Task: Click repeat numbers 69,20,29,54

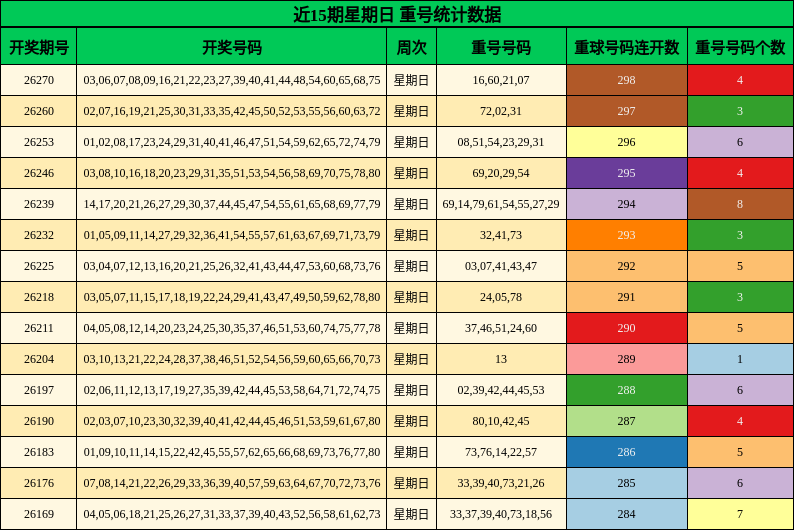Action: pos(501,173)
